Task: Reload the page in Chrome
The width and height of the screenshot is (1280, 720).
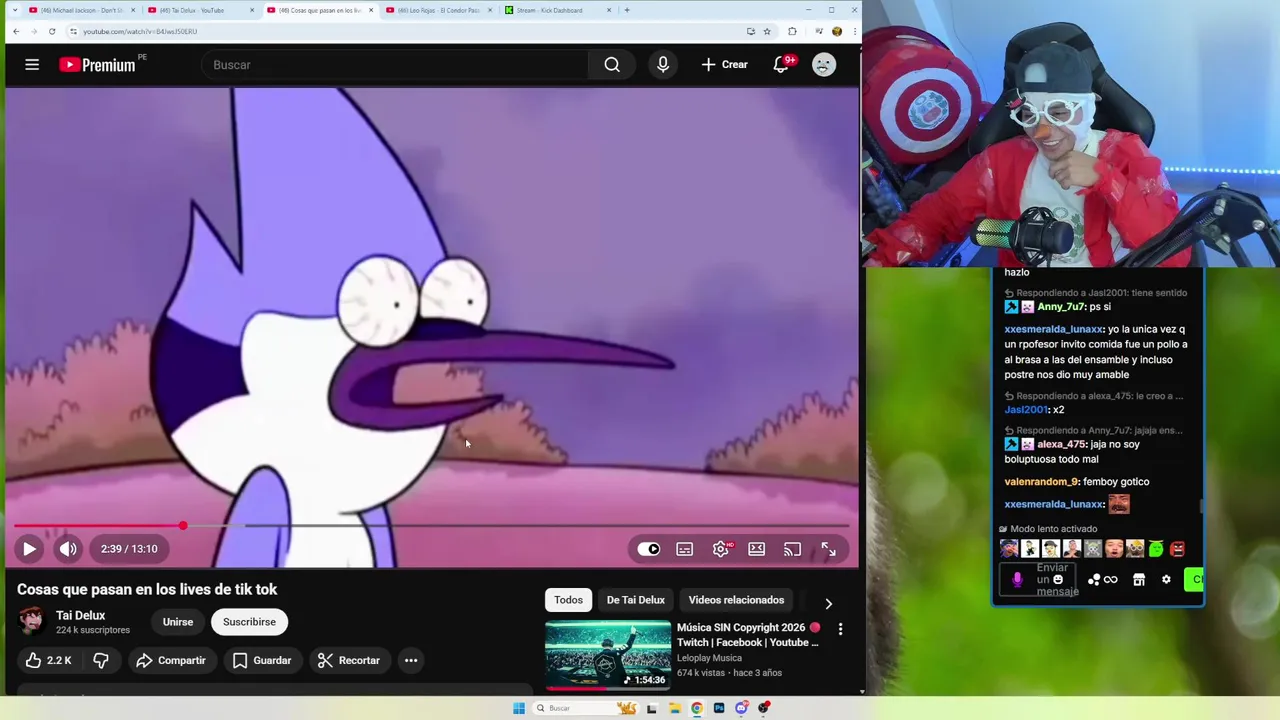Action: (x=52, y=31)
